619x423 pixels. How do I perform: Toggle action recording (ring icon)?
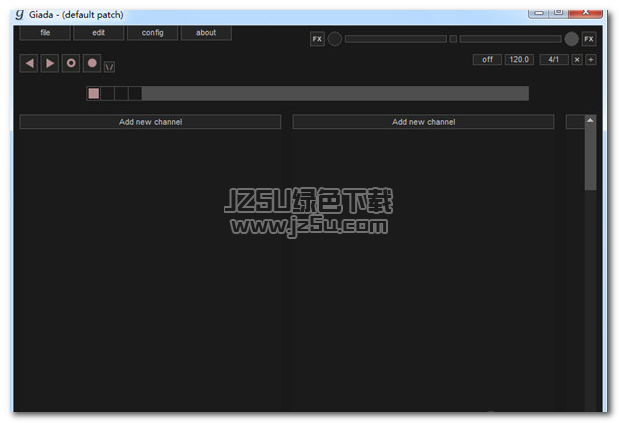[x=71, y=64]
